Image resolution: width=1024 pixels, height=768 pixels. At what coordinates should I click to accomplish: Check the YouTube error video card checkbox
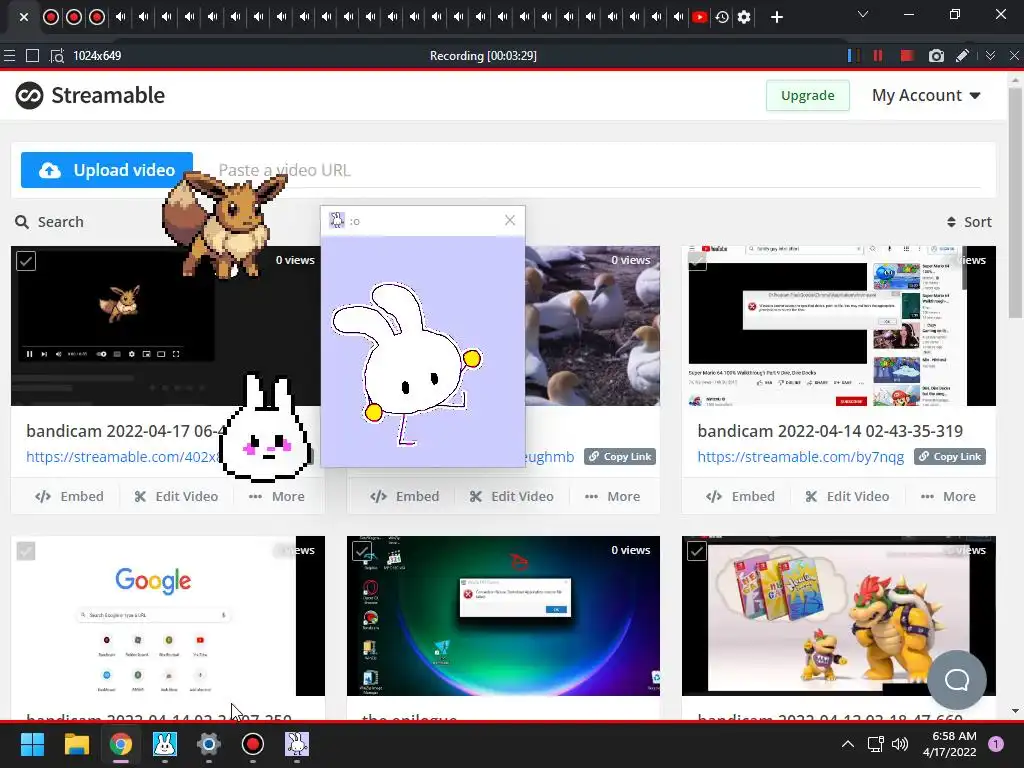pos(697,261)
